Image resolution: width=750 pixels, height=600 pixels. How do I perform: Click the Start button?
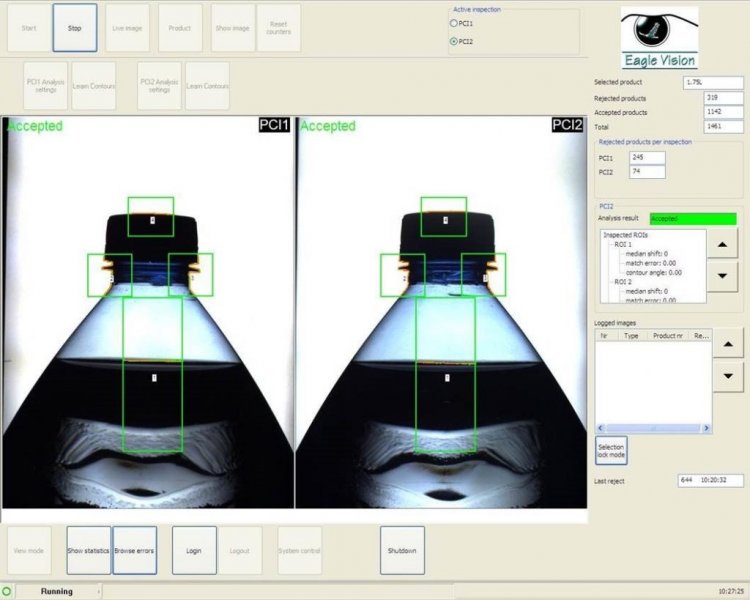tap(29, 28)
